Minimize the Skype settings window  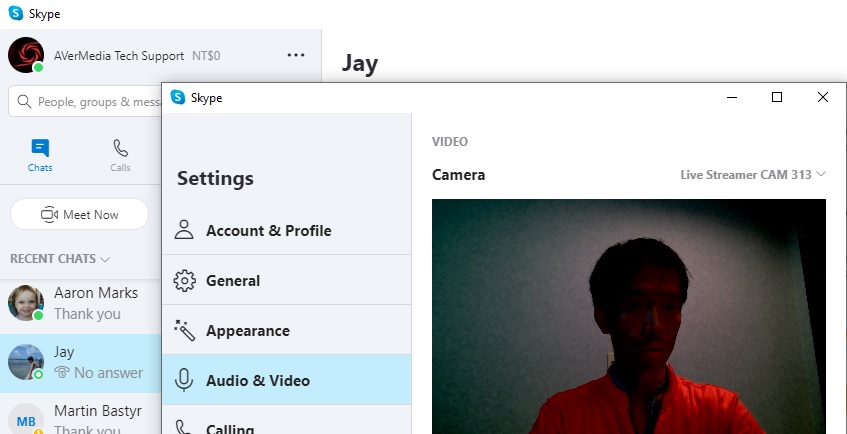tap(732, 97)
